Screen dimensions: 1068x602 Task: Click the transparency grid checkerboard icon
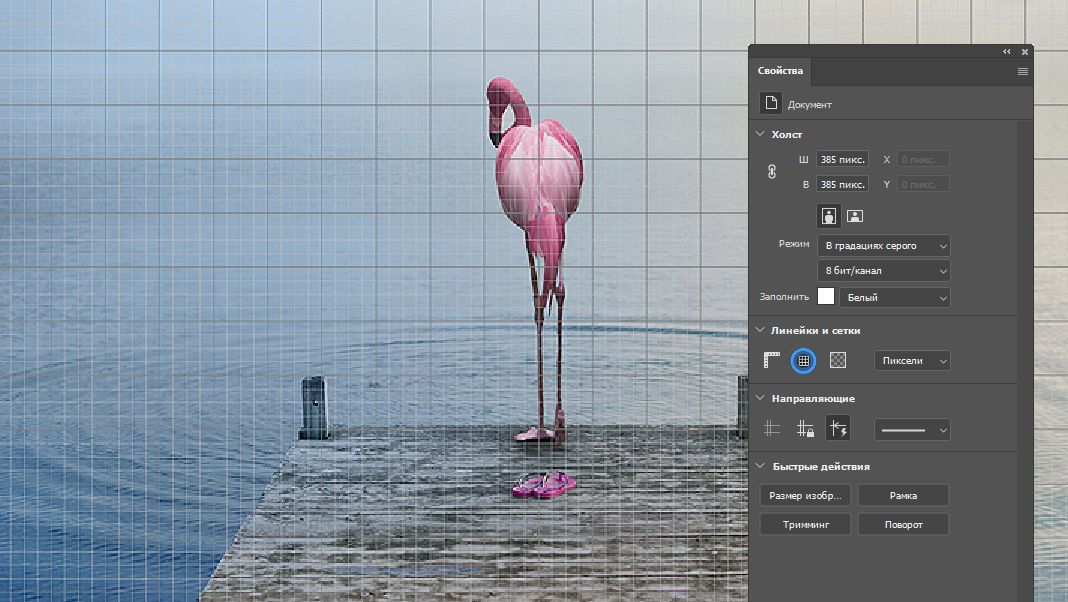tap(838, 360)
